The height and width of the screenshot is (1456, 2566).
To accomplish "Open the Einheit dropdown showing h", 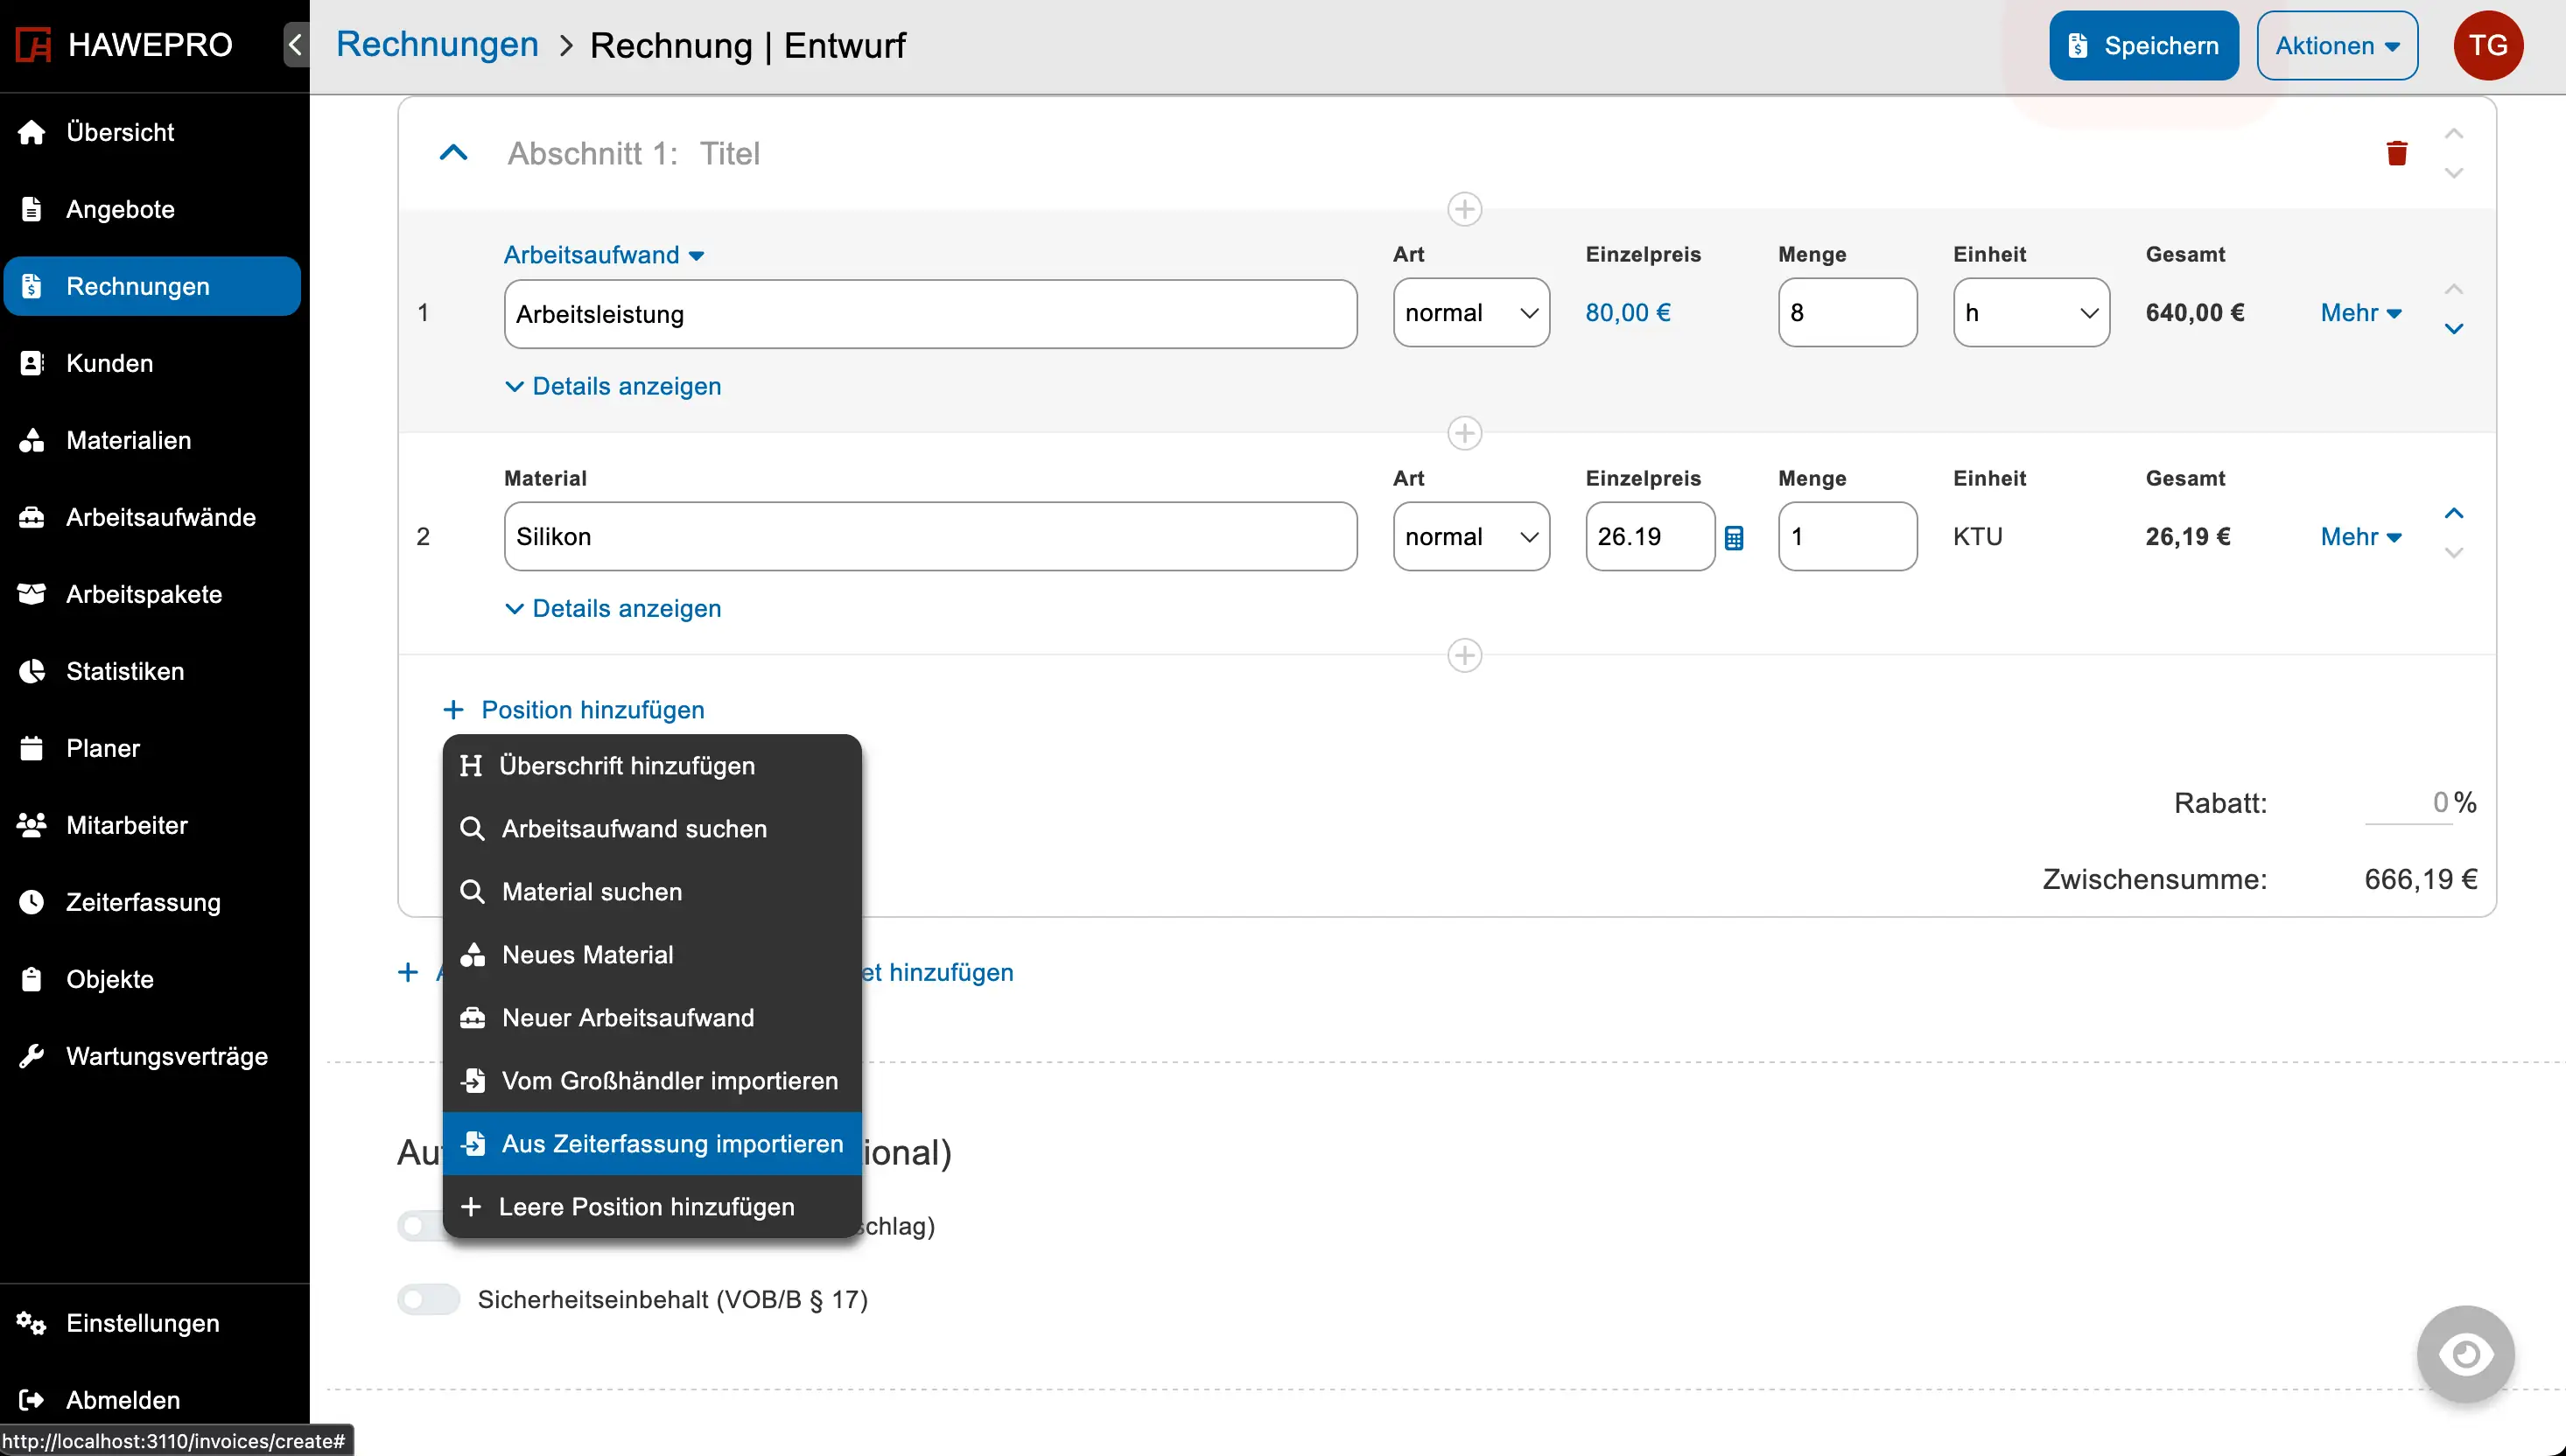I will coord(2030,313).
